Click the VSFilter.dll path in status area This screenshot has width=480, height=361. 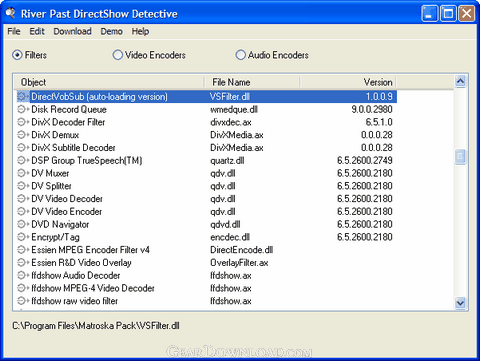point(96,326)
